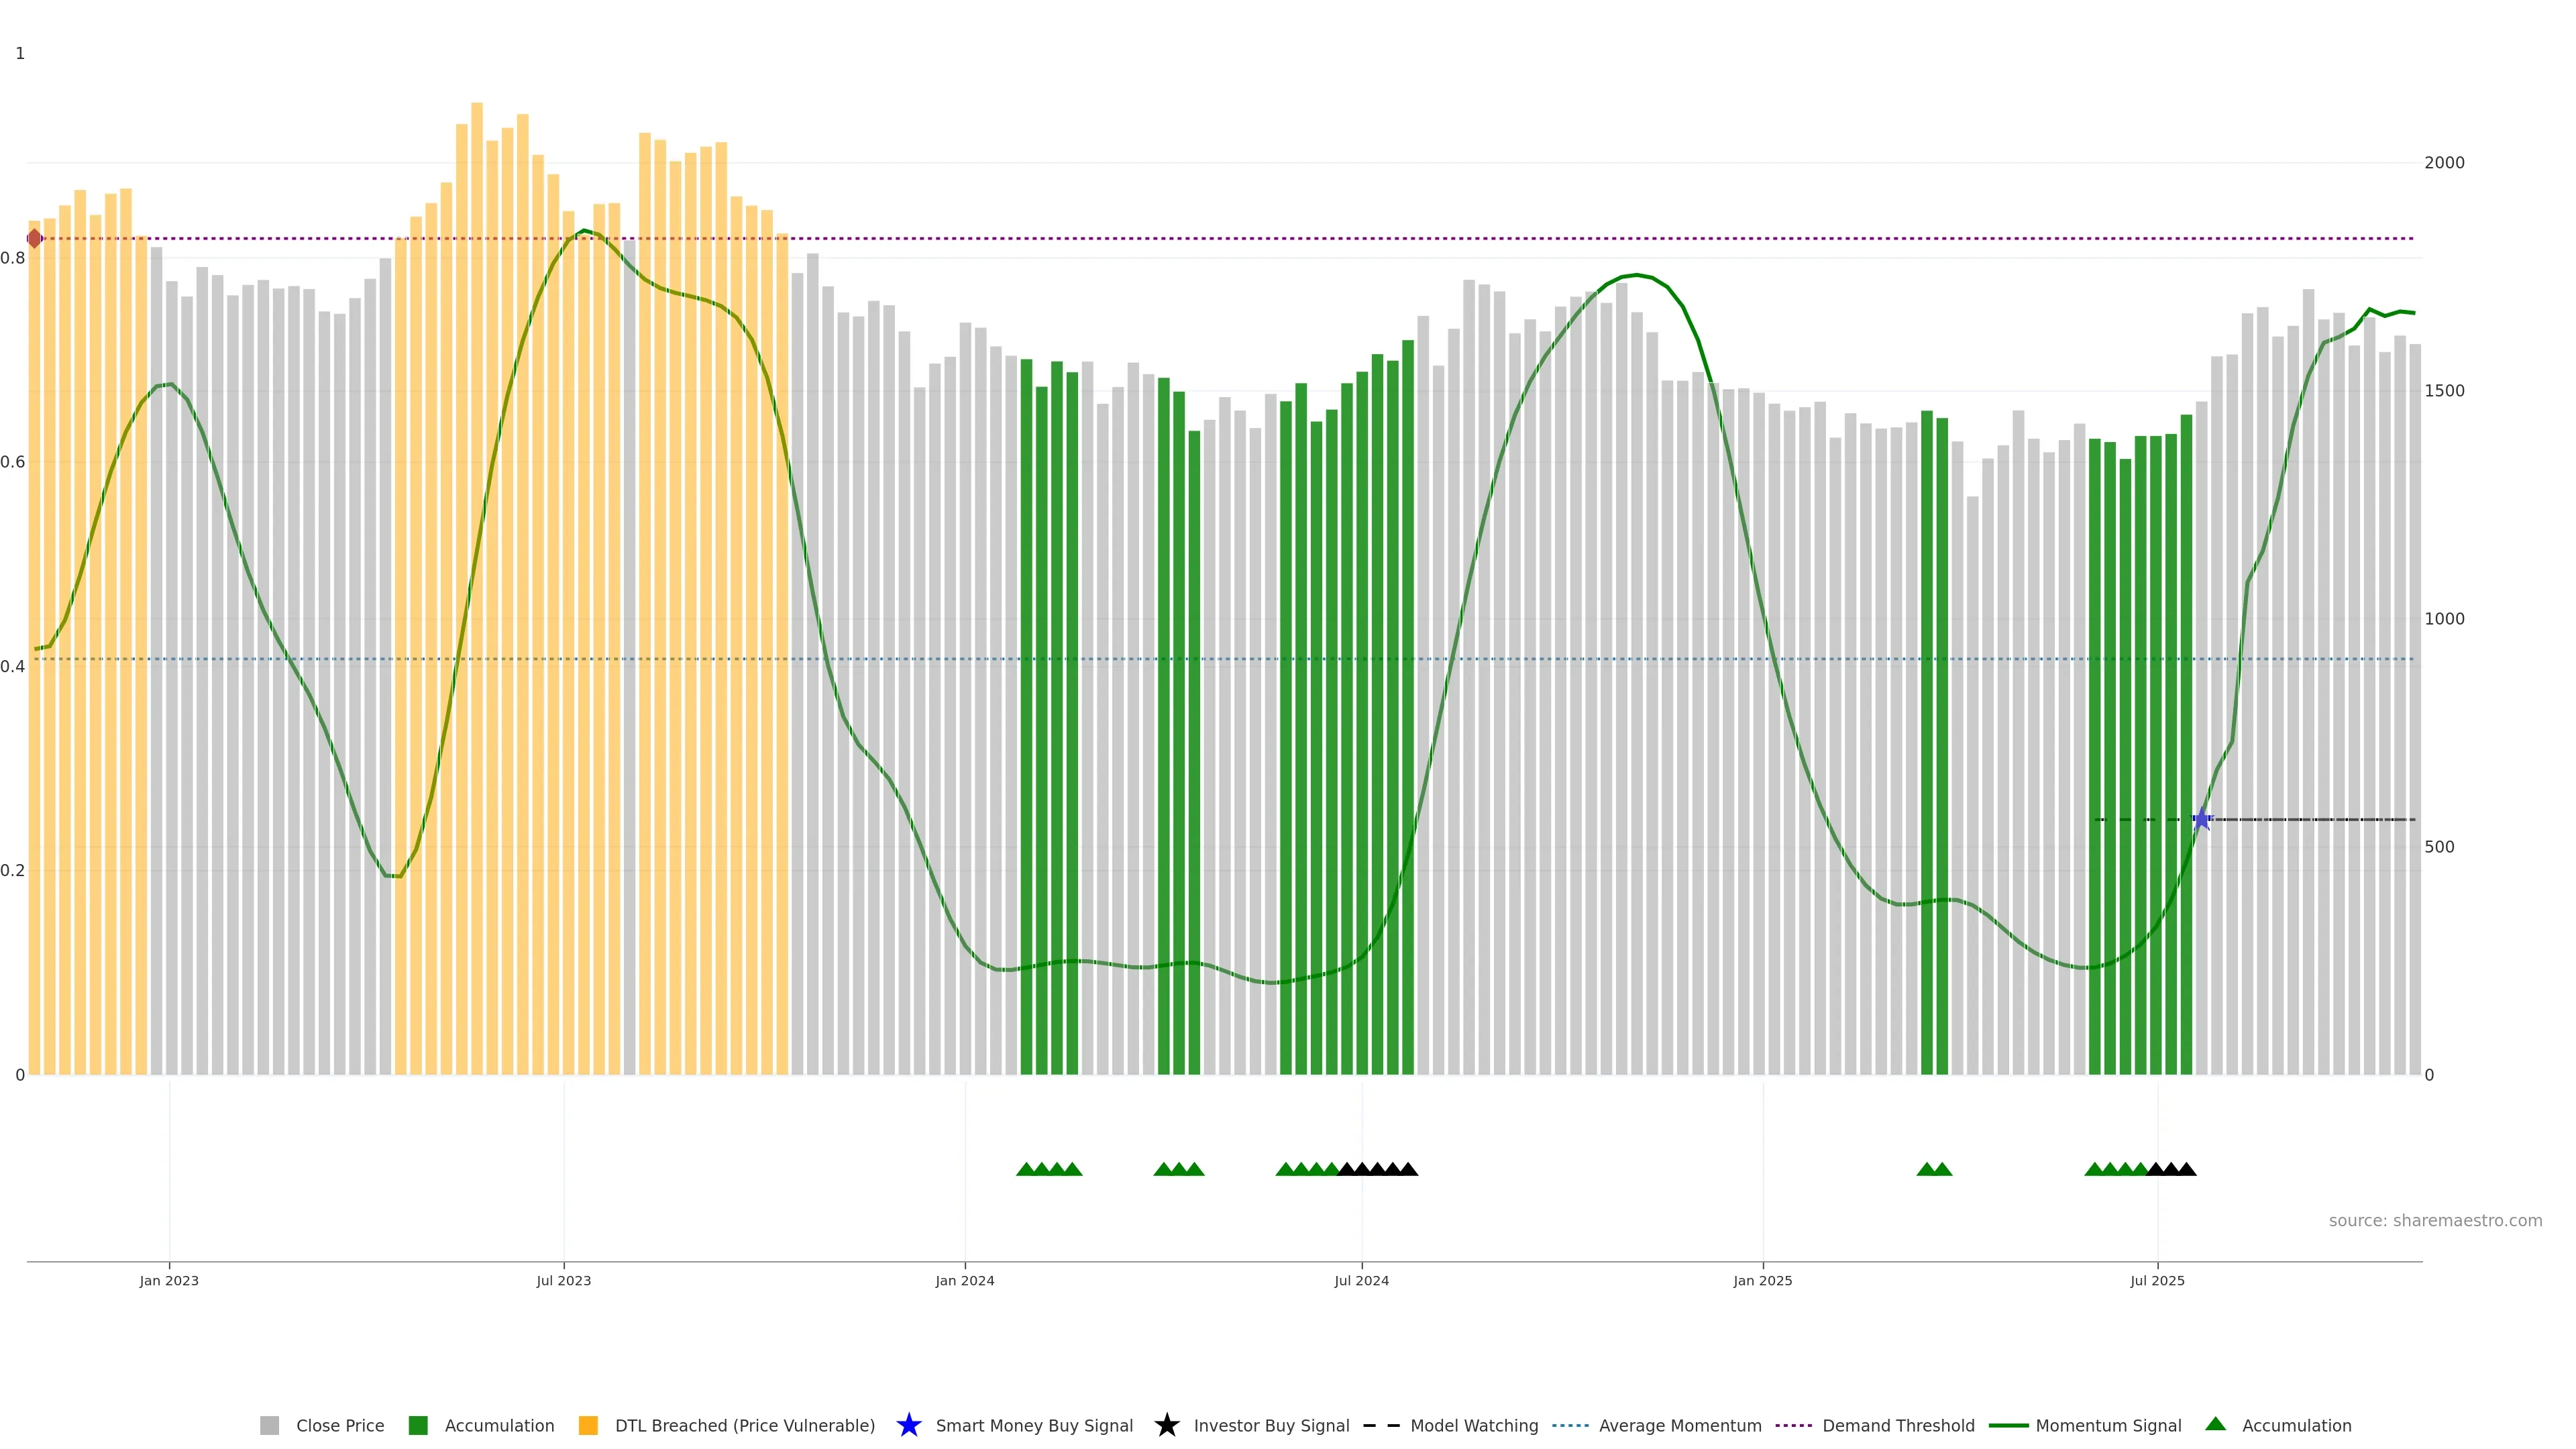This screenshot has width=2576, height=1449.
Task: Click the red diamond marker on Demand Threshold line
Action: tap(34, 238)
